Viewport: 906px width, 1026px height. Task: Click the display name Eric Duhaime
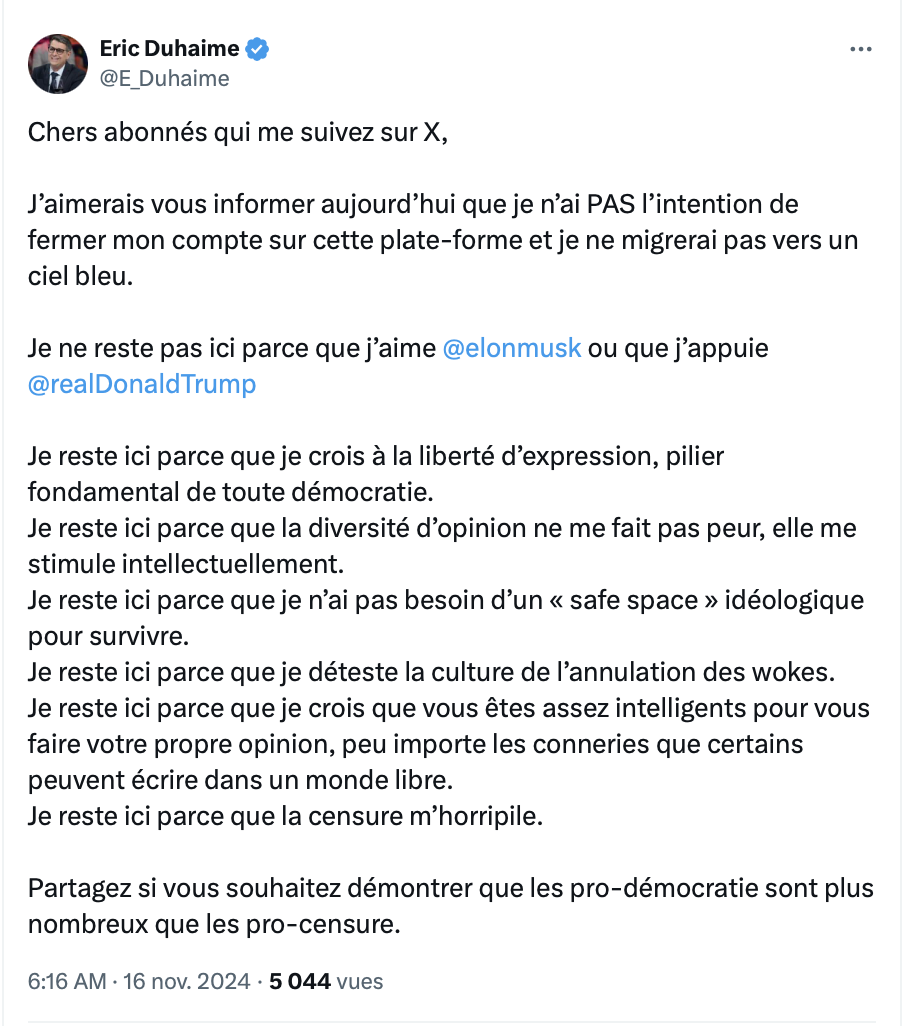coord(169,48)
